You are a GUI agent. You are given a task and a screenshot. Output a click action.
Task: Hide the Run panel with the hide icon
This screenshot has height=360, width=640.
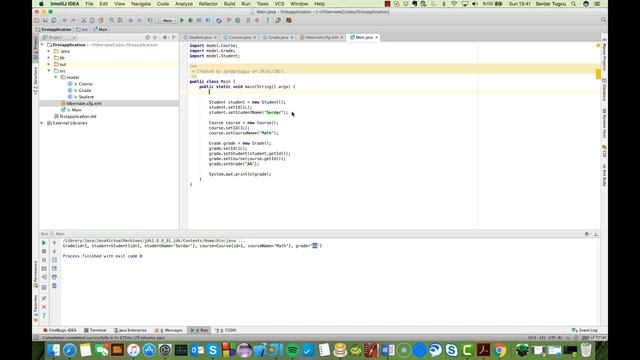tap(596, 234)
